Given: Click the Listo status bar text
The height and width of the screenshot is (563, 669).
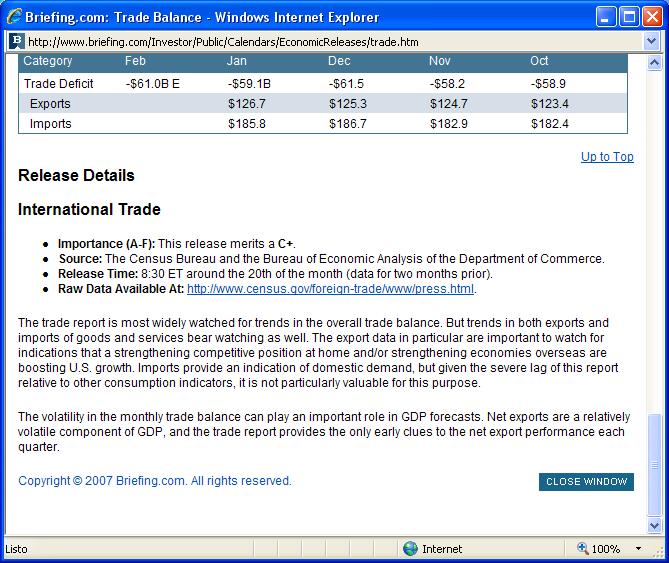Looking at the screenshot, I should 16,549.
